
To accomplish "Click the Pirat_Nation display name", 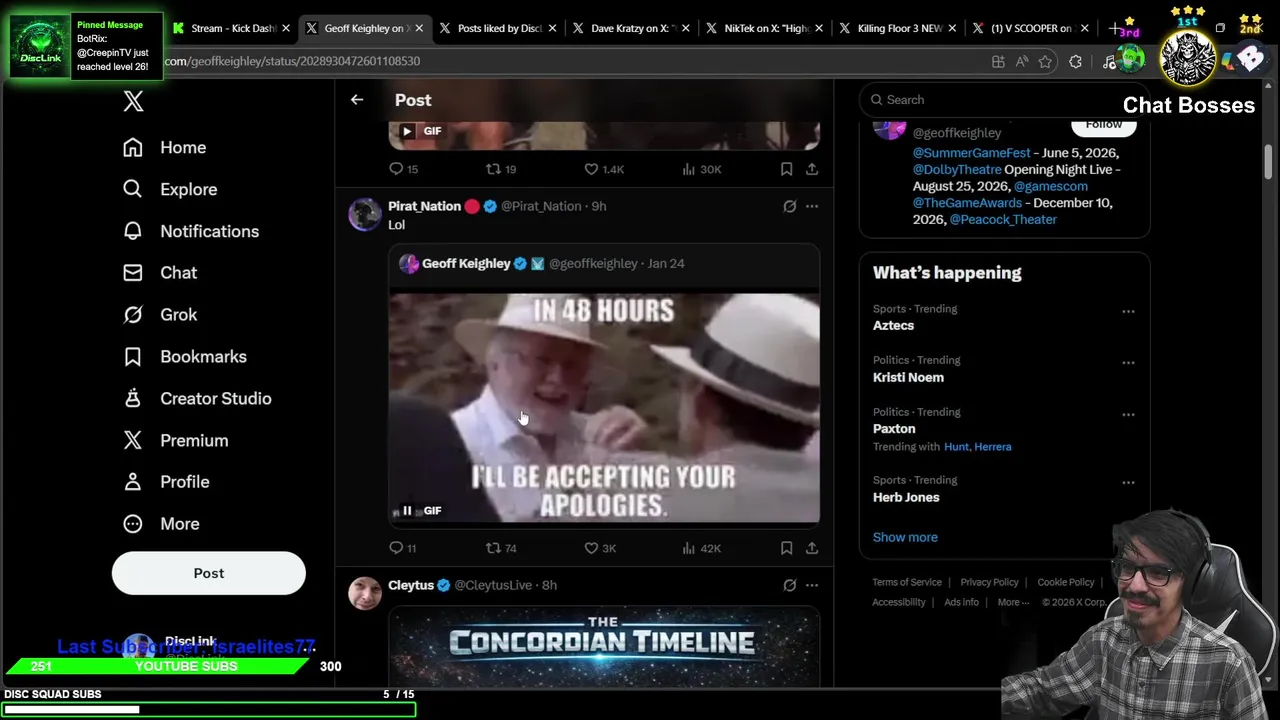I will 424,206.
